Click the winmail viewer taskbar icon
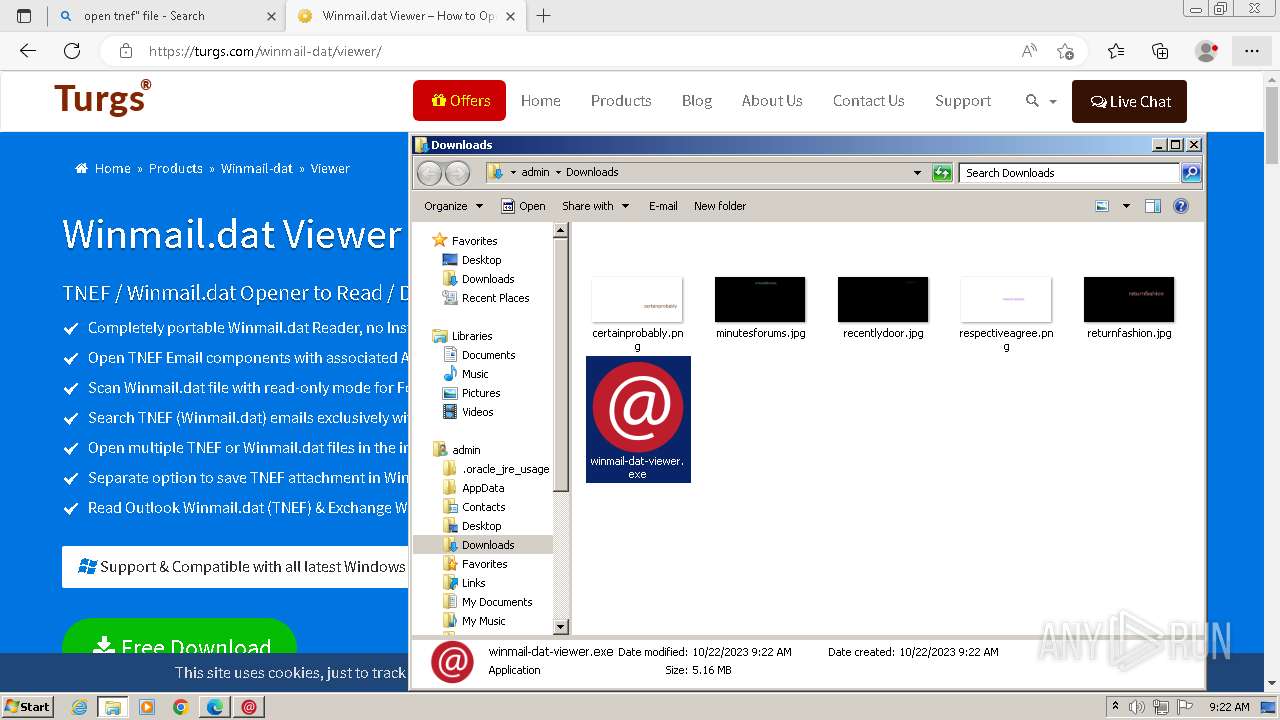1280x720 pixels. (x=249, y=707)
